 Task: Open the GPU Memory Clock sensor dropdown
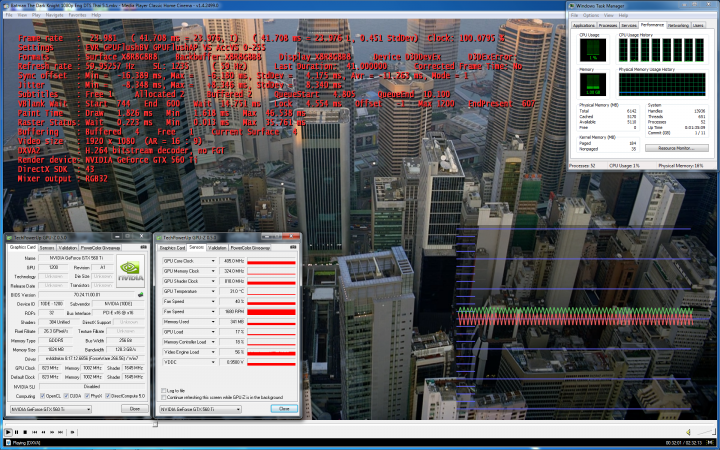[213, 271]
